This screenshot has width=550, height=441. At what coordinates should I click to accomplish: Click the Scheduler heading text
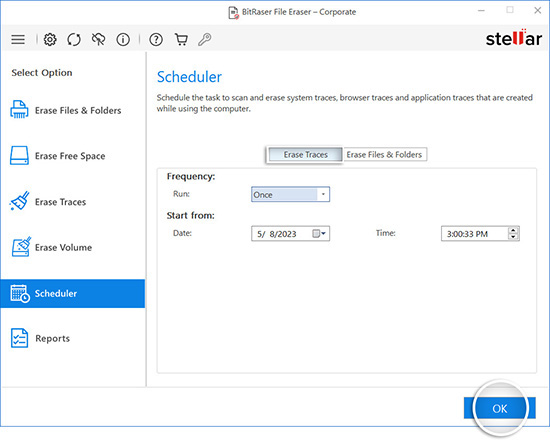coord(189,77)
